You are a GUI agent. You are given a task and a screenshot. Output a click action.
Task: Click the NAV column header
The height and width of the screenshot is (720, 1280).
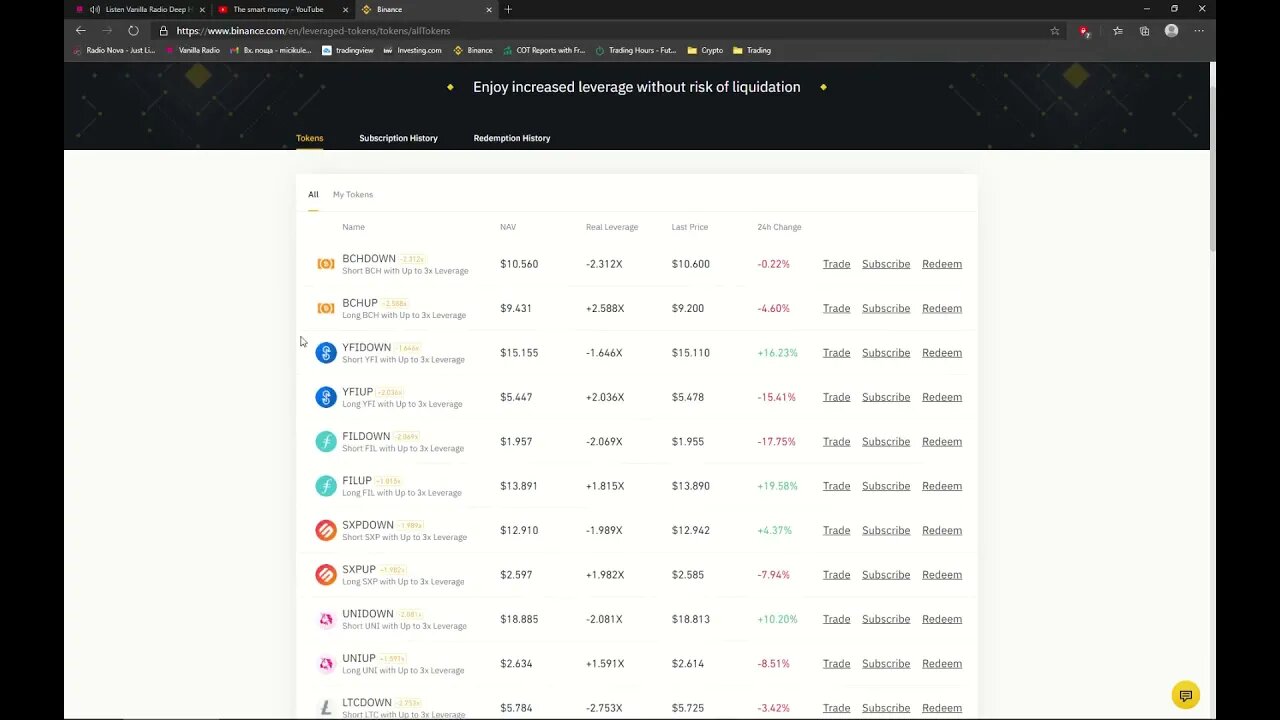[508, 227]
